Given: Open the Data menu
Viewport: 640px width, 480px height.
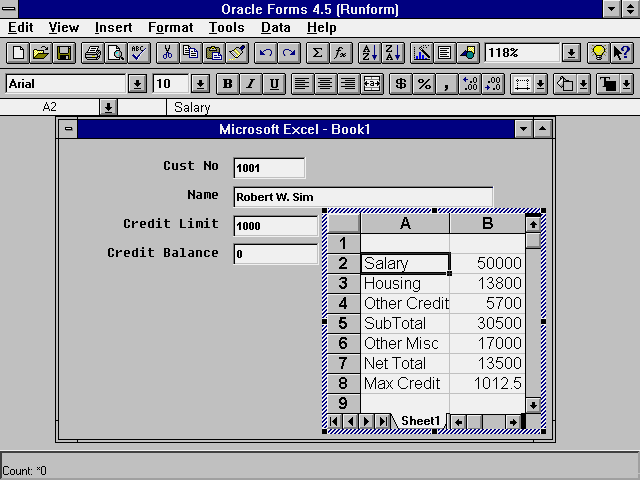Looking at the screenshot, I should [x=275, y=28].
